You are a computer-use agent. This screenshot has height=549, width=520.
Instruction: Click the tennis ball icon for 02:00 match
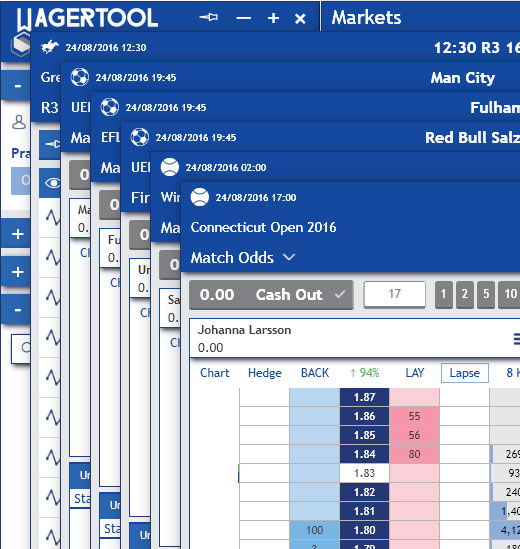point(170,167)
